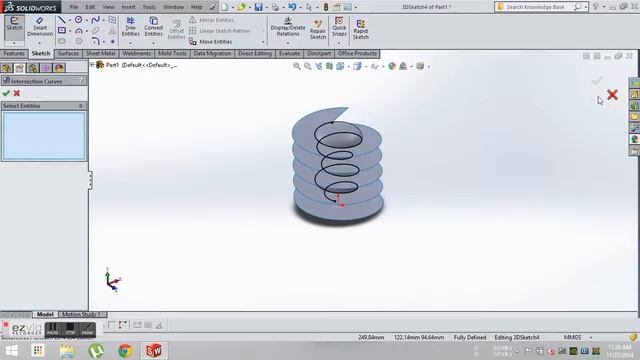Click the Zoom to Area icon
Viewport: 640px width, 360px height.
click(307, 66)
